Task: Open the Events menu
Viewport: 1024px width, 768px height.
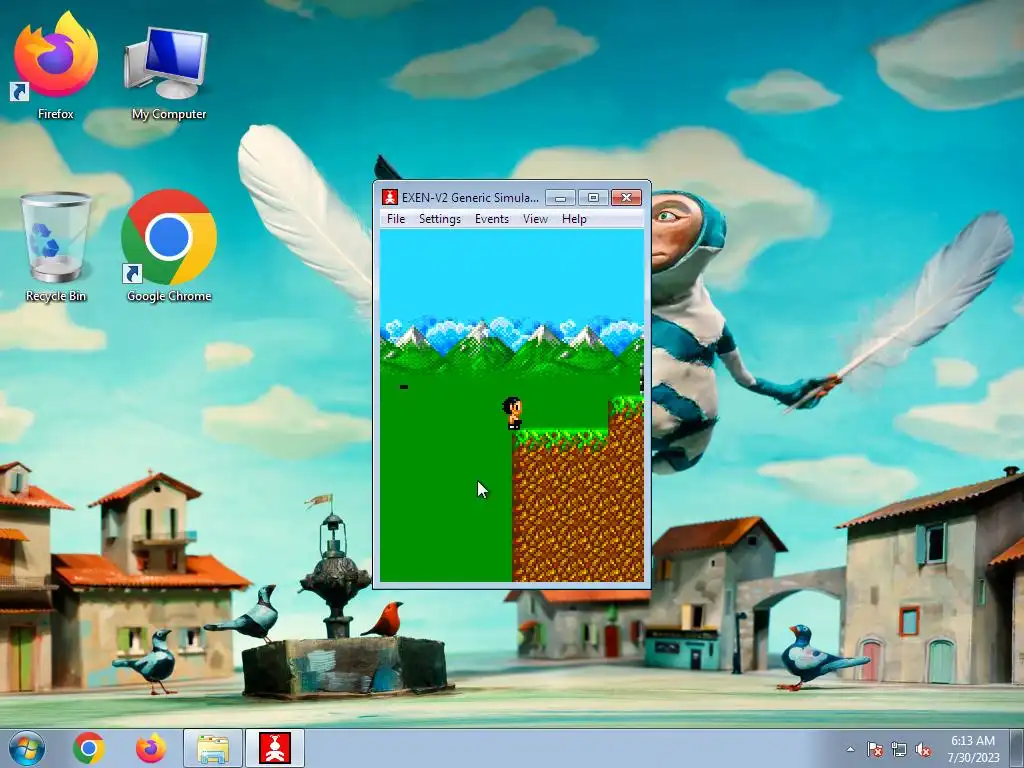Action: [491, 219]
